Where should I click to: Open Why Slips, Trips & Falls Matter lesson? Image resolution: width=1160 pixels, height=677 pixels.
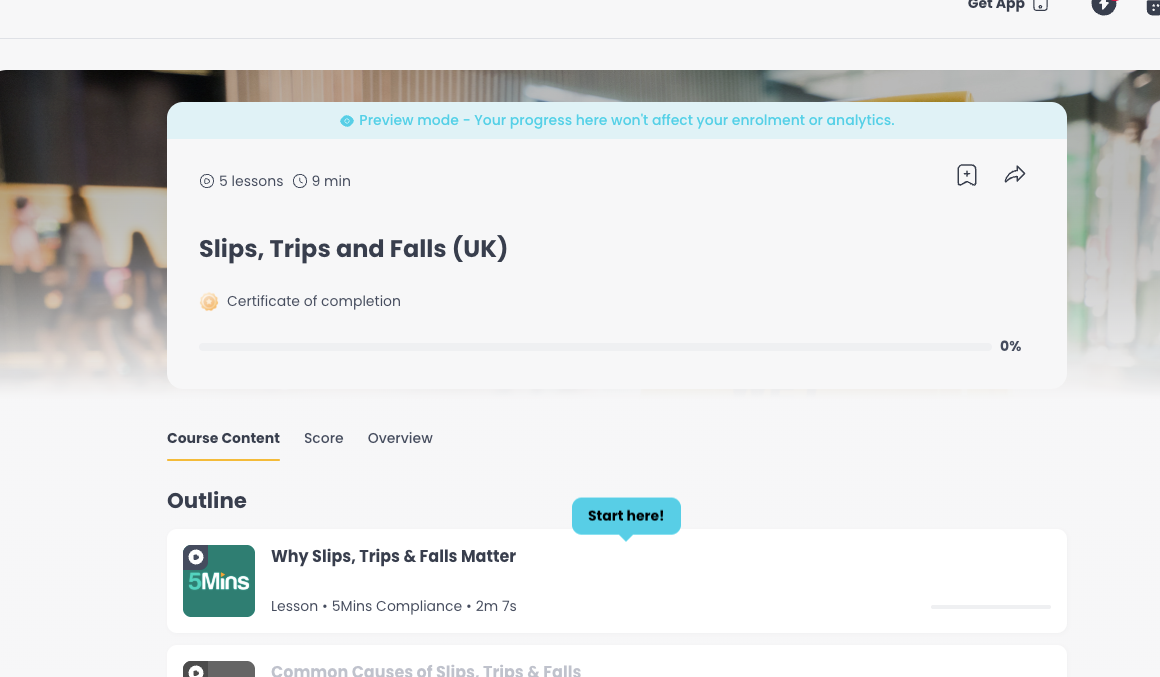coord(393,556)
